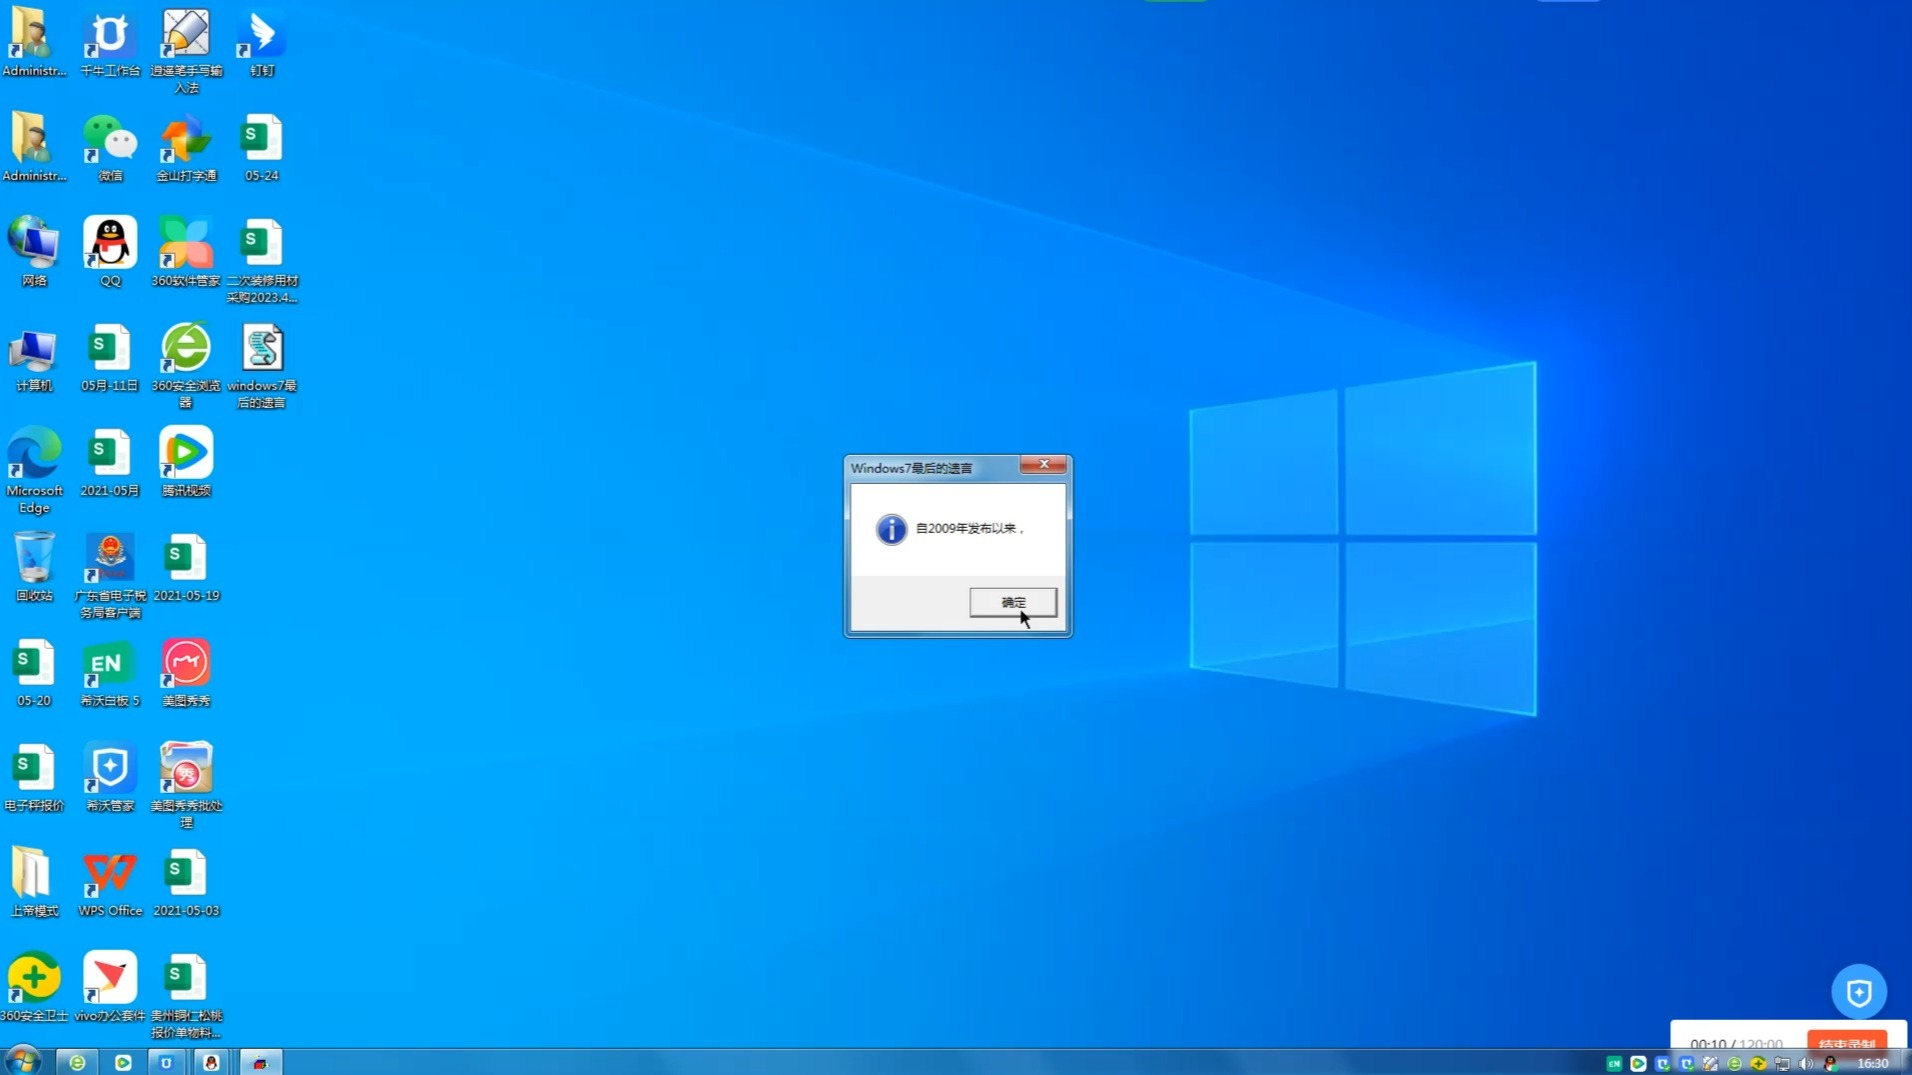Start QQ from the desktop
The width and height of the screenshot is (1912, 1075).
tap(110, 243)
